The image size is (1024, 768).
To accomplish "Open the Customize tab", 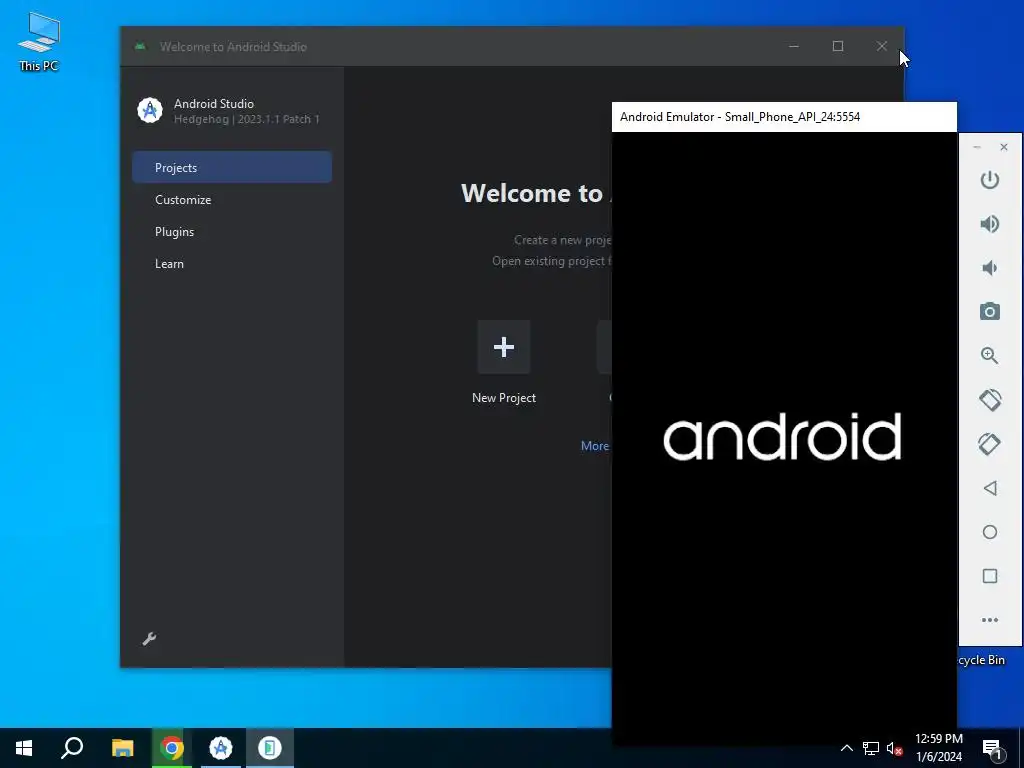I will click(232, 199).
